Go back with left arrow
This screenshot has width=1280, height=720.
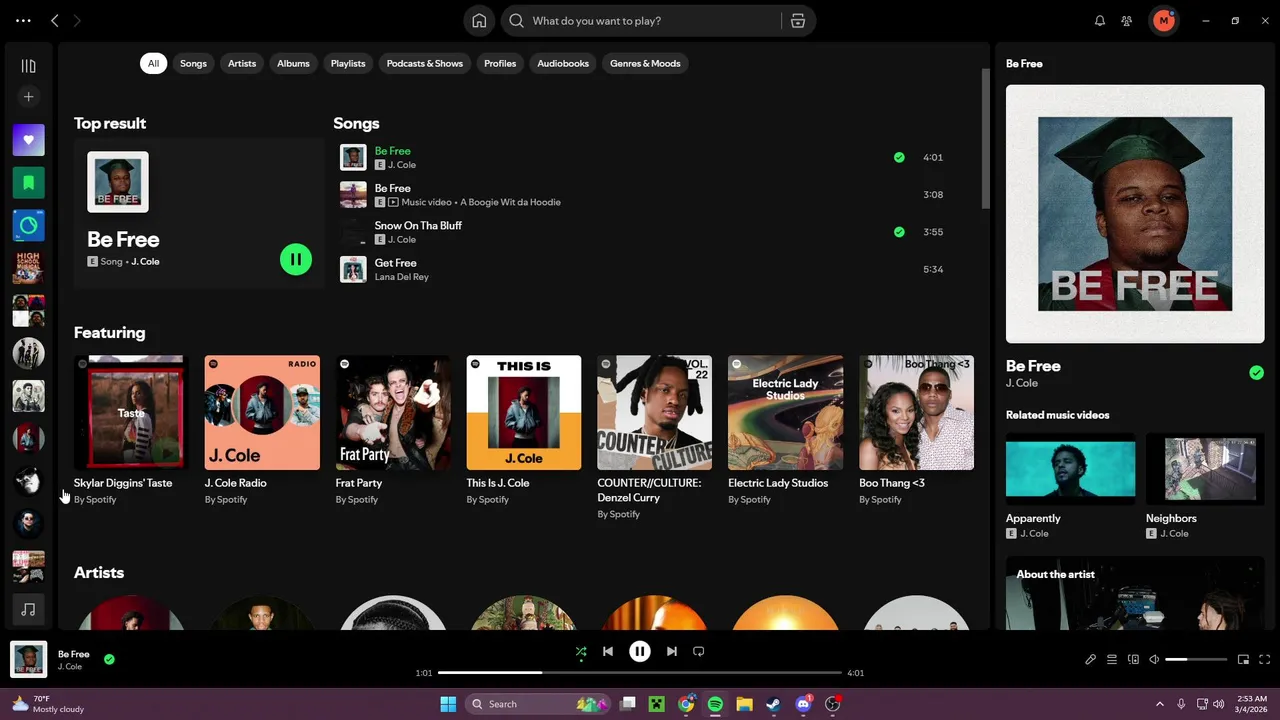tap(55, 21)
